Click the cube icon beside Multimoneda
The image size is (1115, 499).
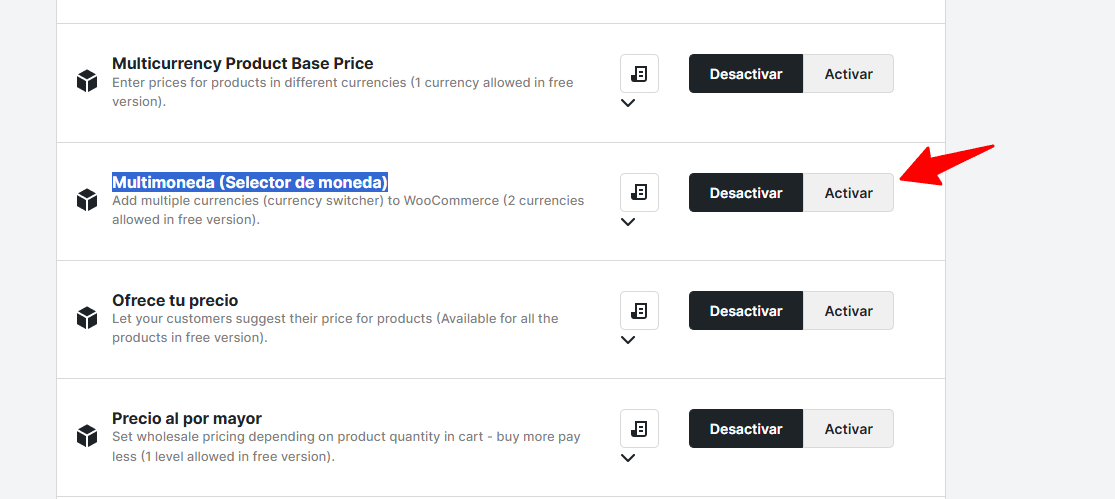pos(87,200)
